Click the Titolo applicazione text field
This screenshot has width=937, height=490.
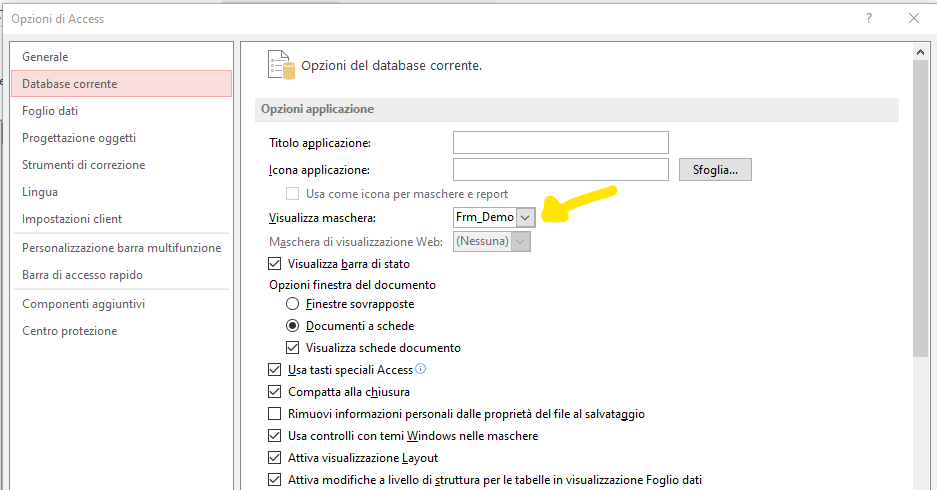click(561, 142)
